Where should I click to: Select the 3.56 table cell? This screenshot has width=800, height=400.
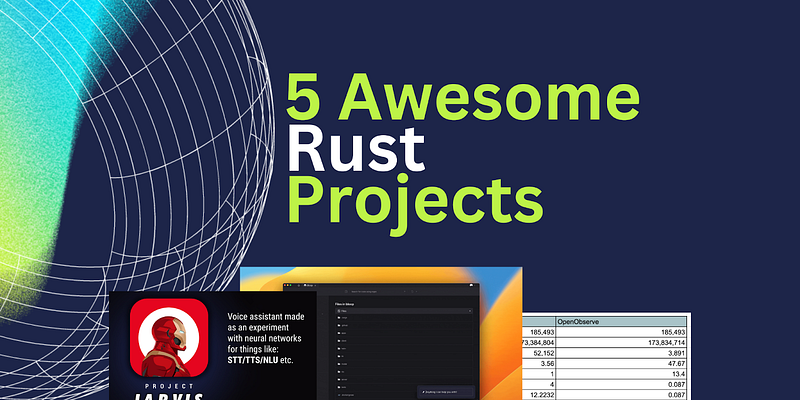tap(539, 363)
